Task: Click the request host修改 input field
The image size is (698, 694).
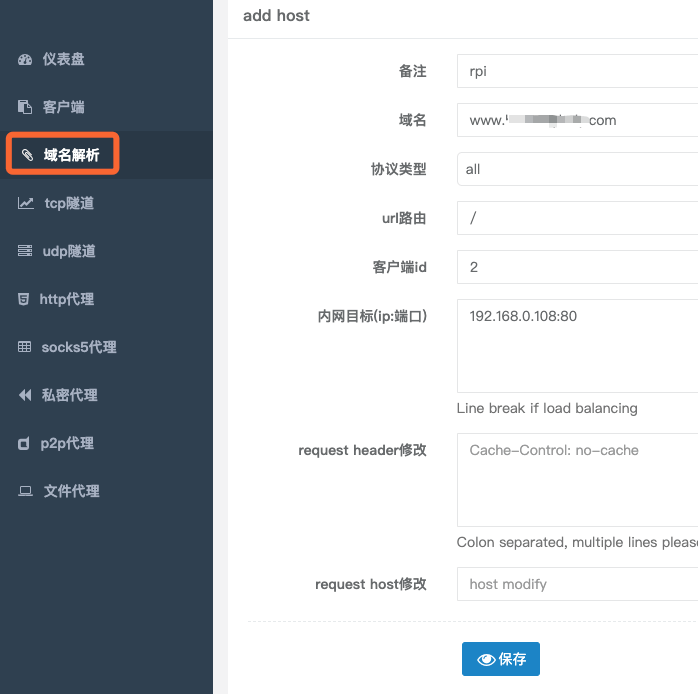Action: coord(577,584)
